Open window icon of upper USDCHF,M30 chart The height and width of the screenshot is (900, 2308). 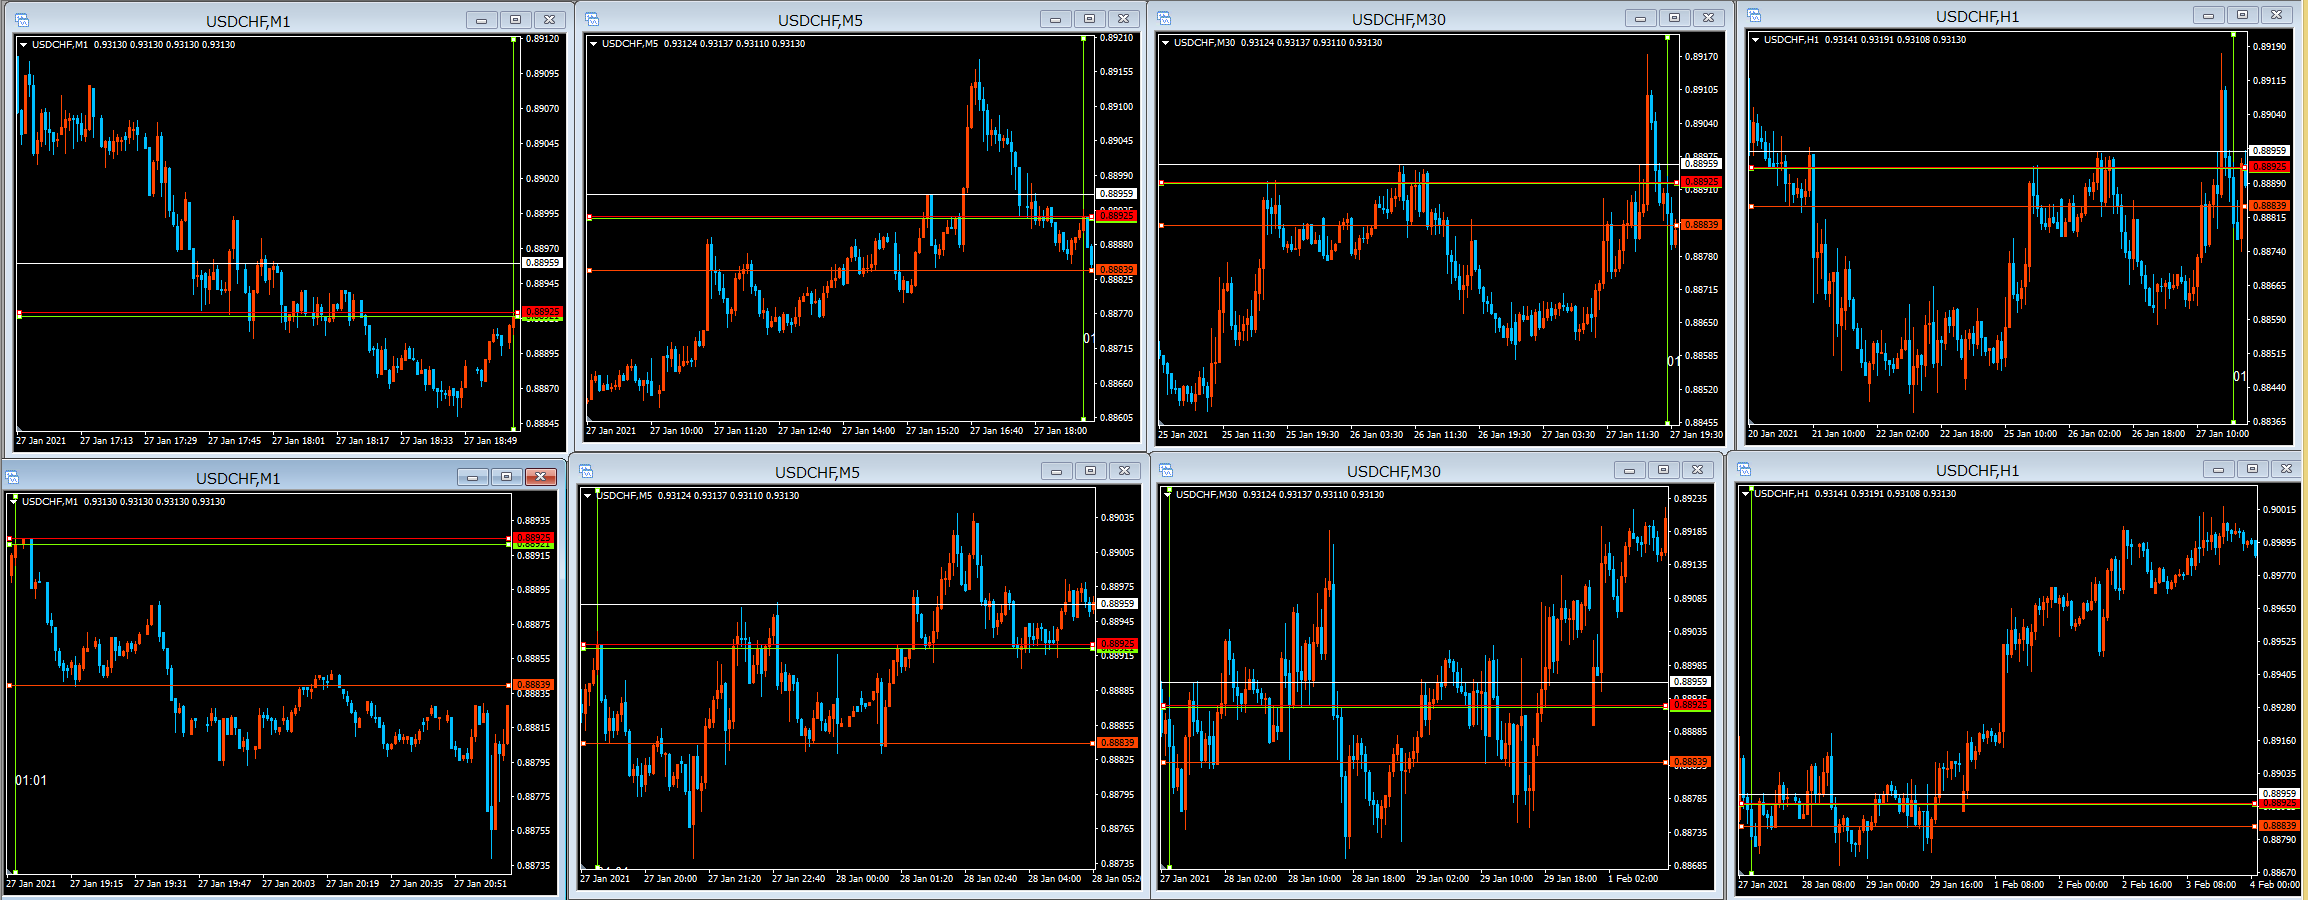1164,18
